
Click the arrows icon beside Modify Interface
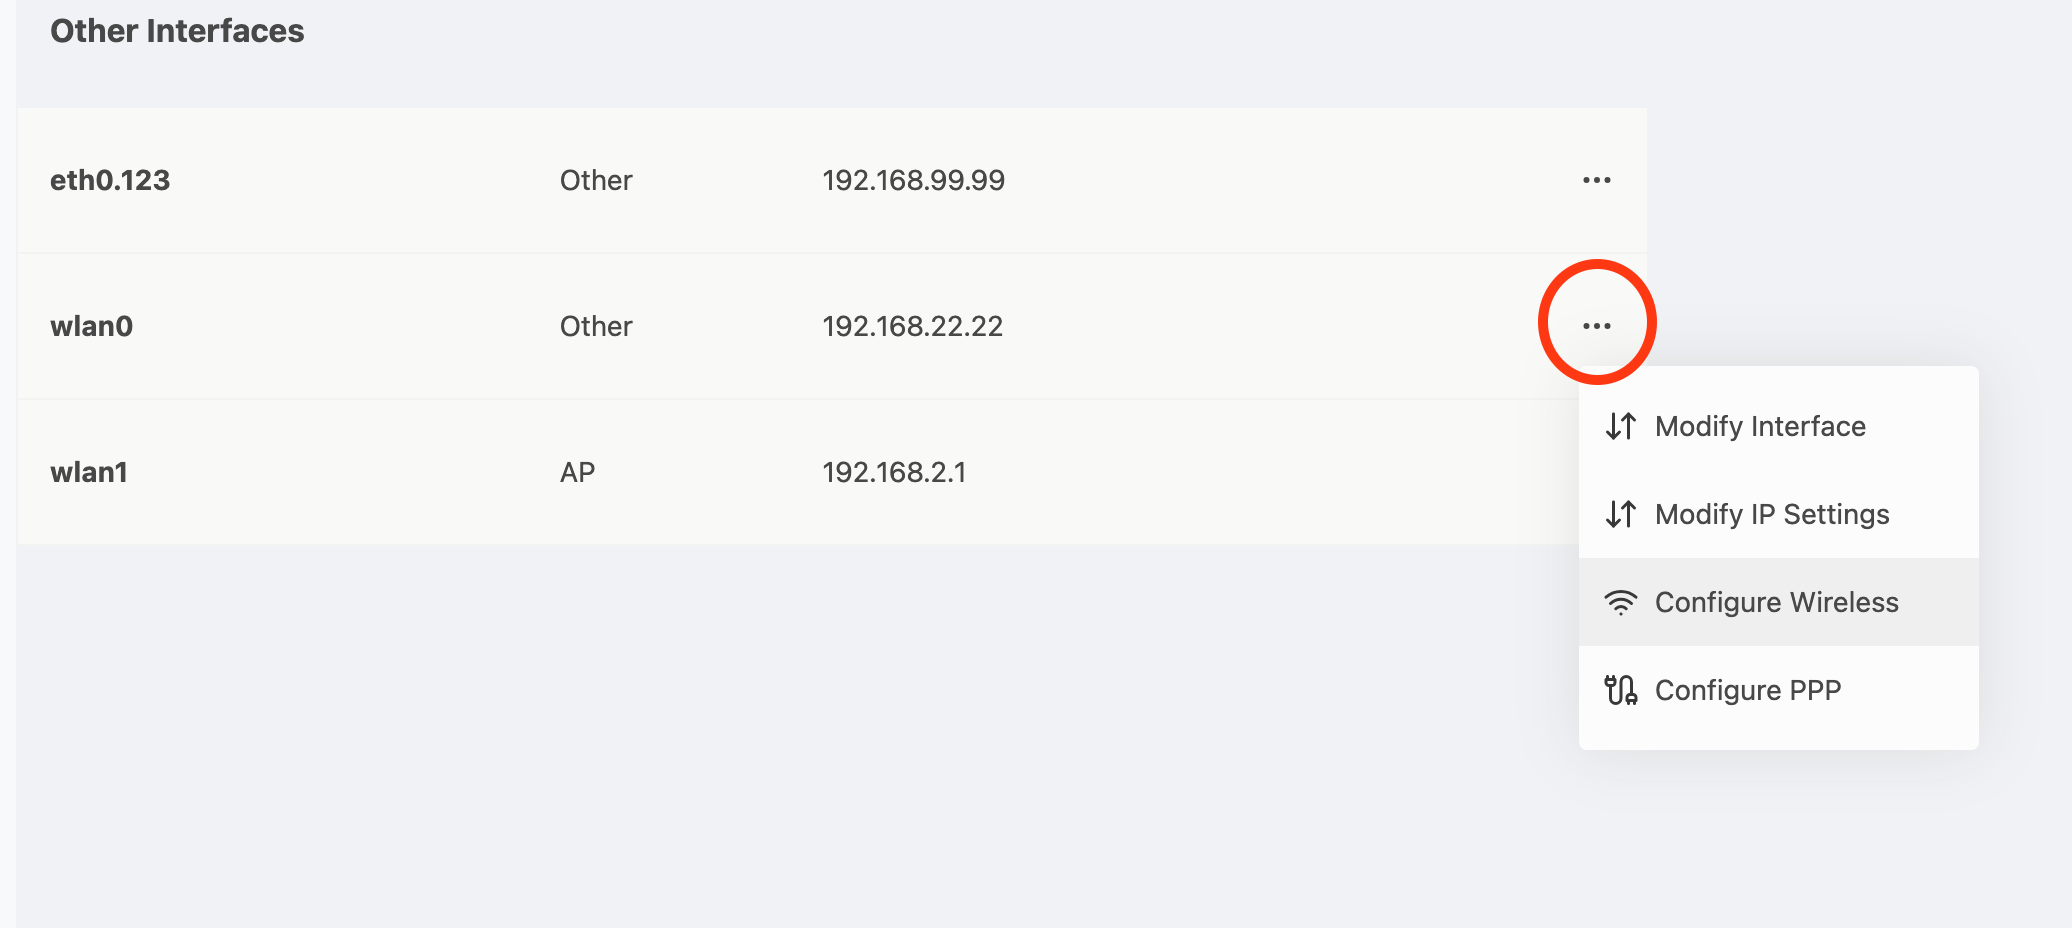coord(1620,426)
